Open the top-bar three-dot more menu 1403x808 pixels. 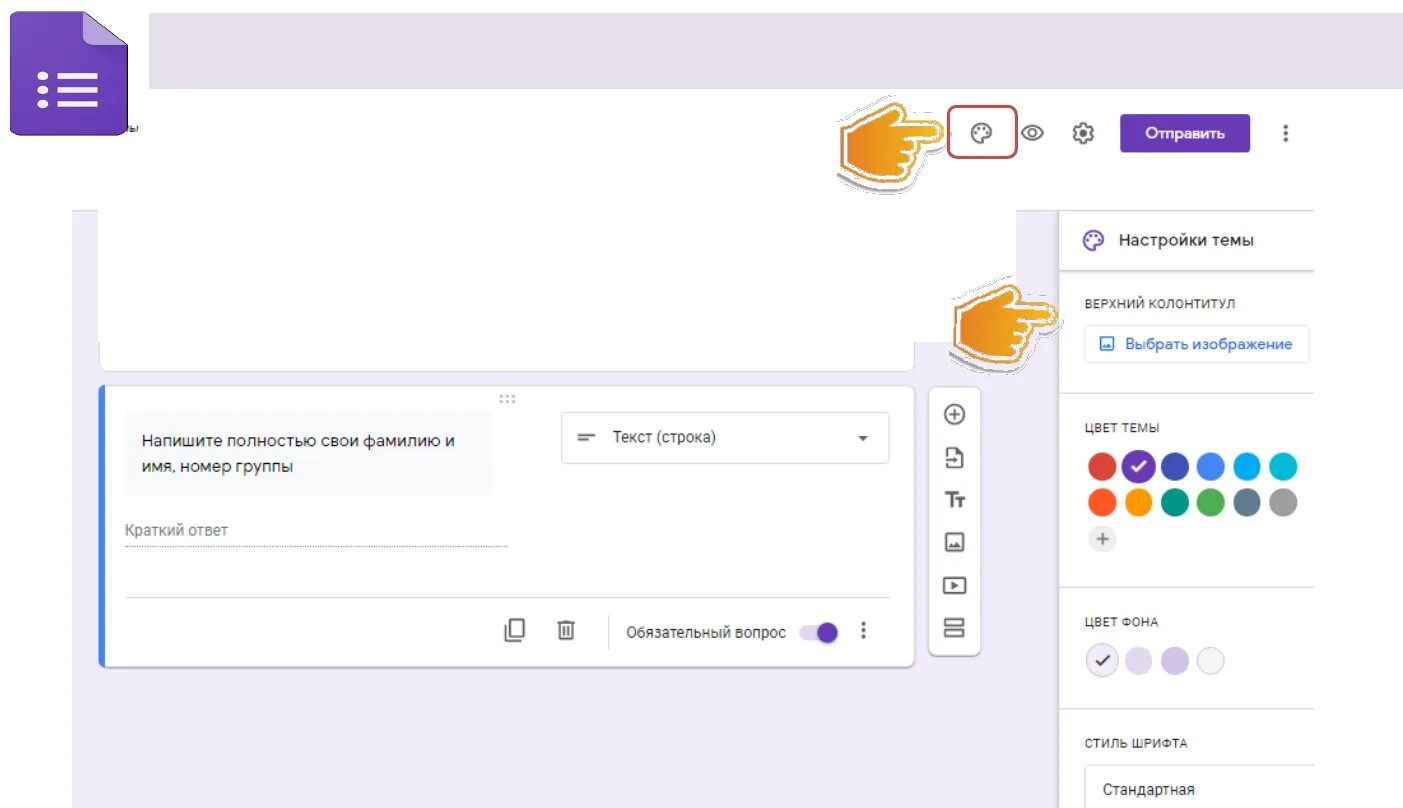click(1286, 133)
